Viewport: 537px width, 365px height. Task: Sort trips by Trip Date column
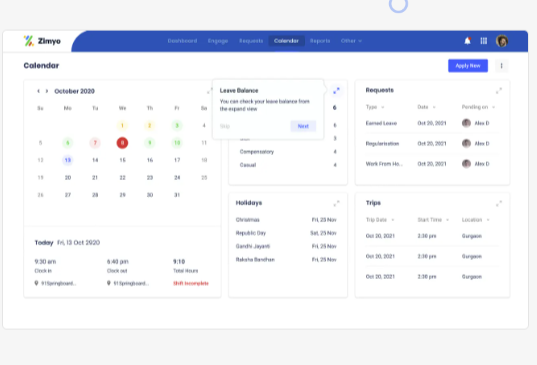[x=380, y=220]
